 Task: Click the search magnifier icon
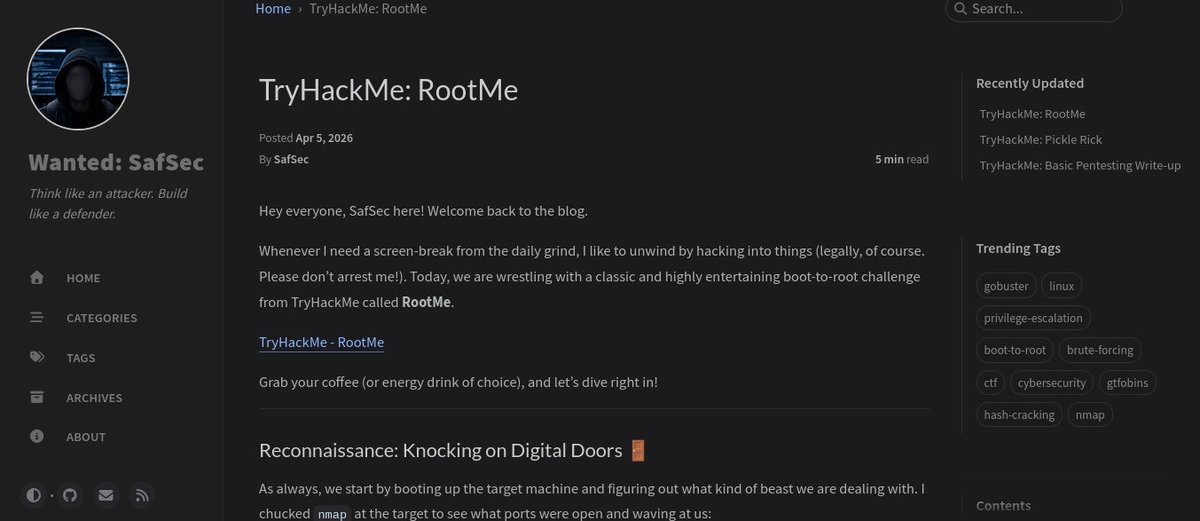pos(960,9)
